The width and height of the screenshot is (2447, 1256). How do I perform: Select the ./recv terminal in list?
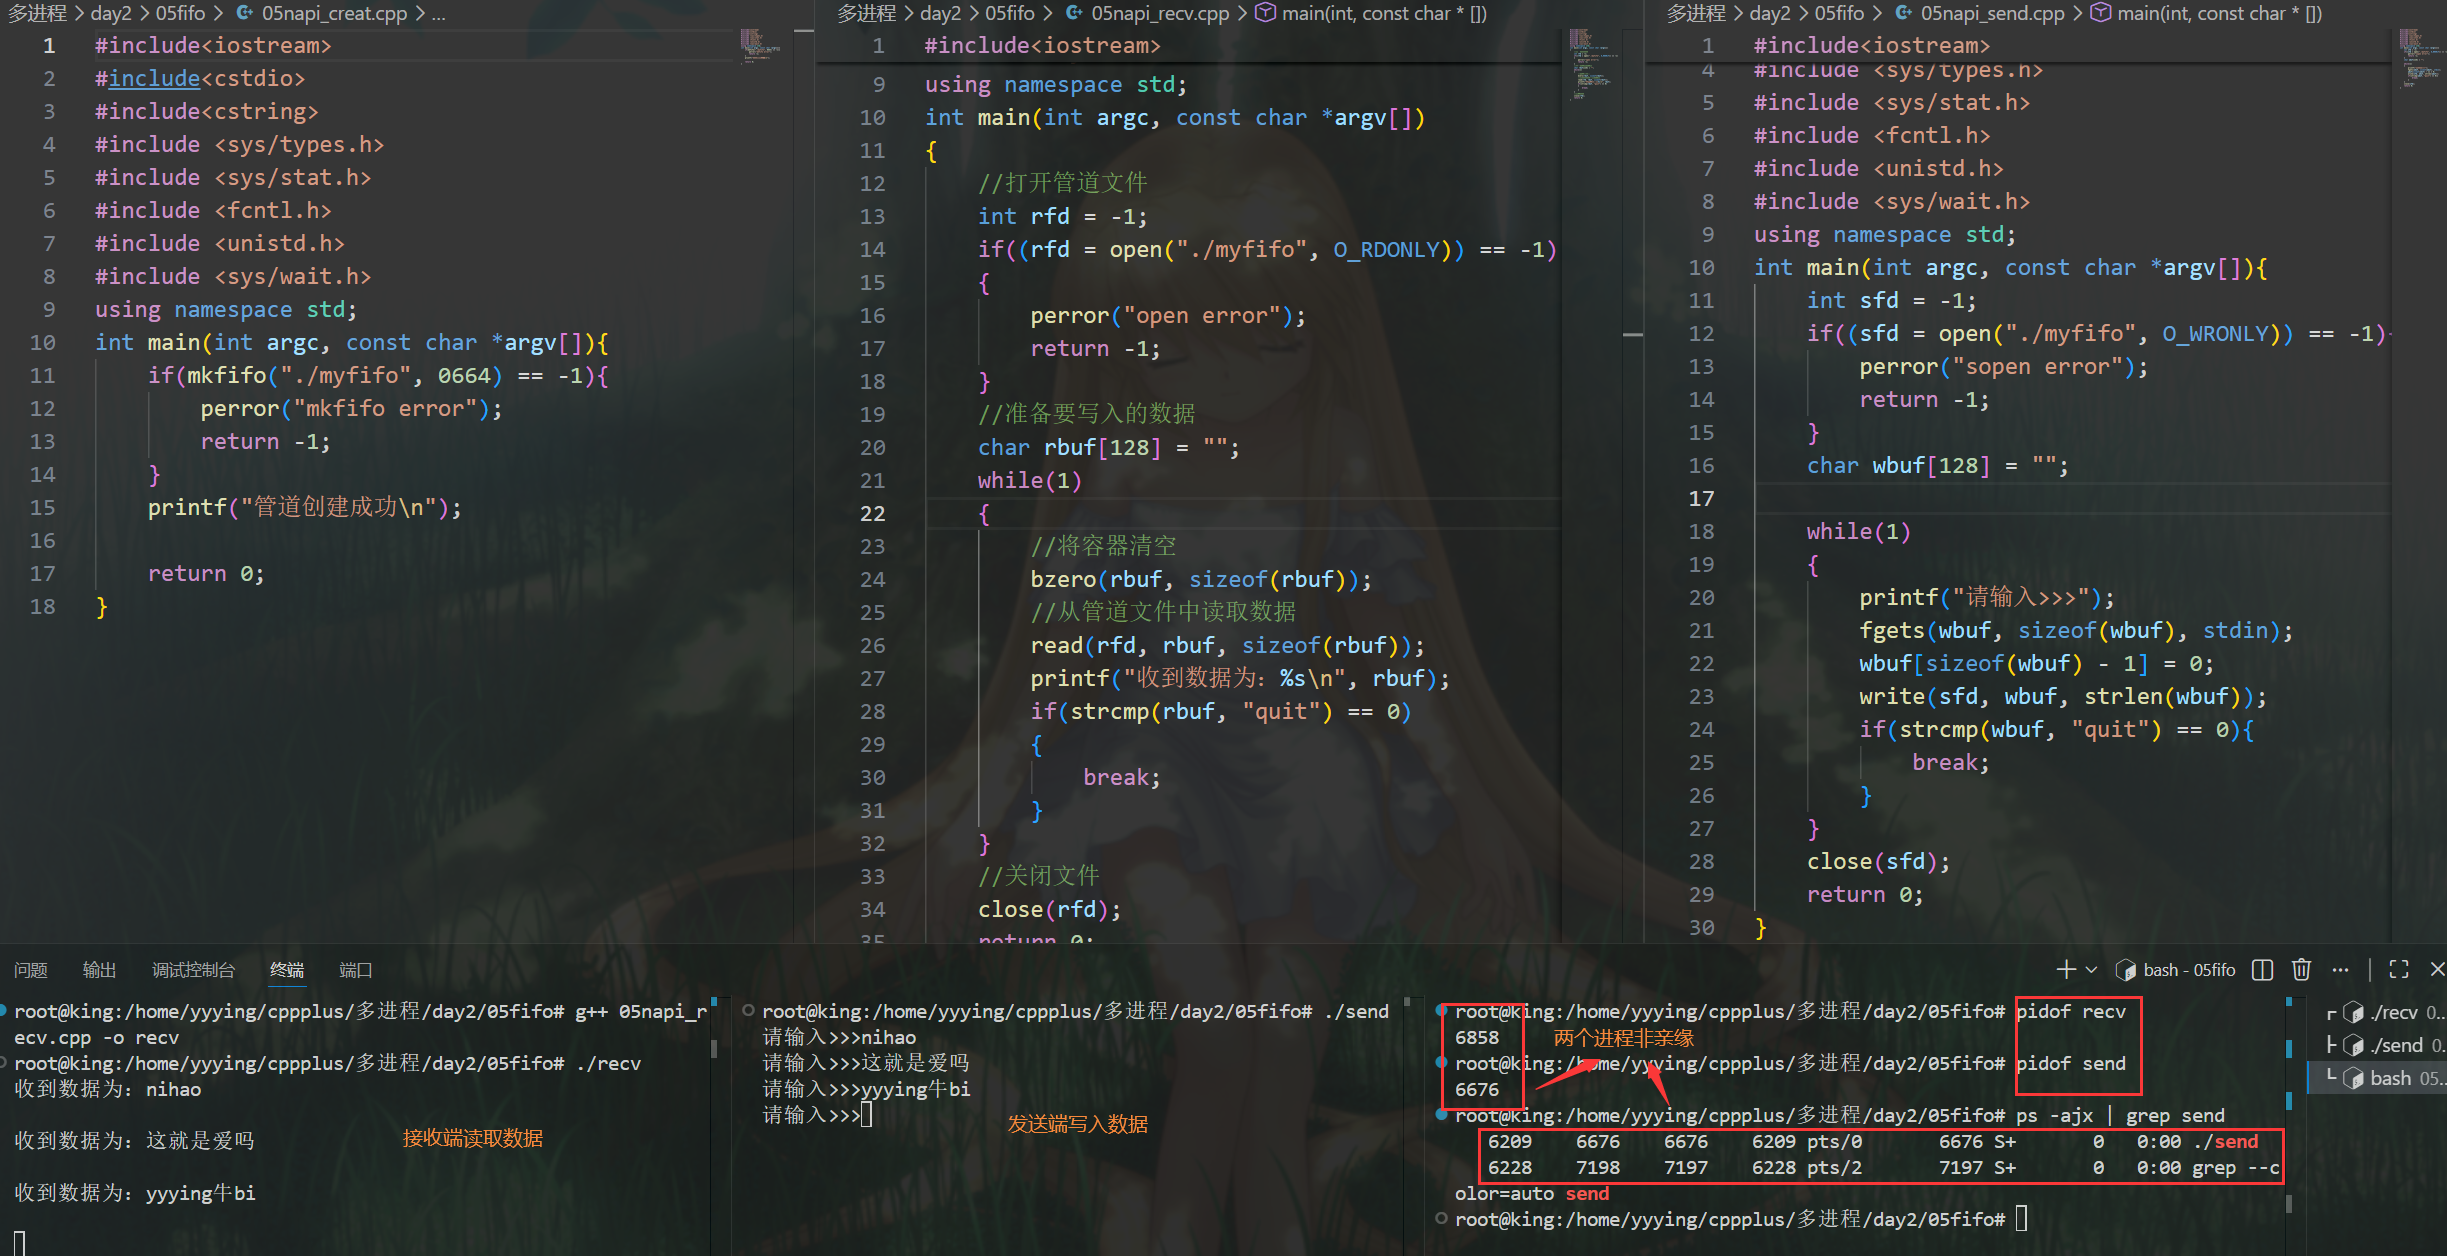point(2395,1012)
